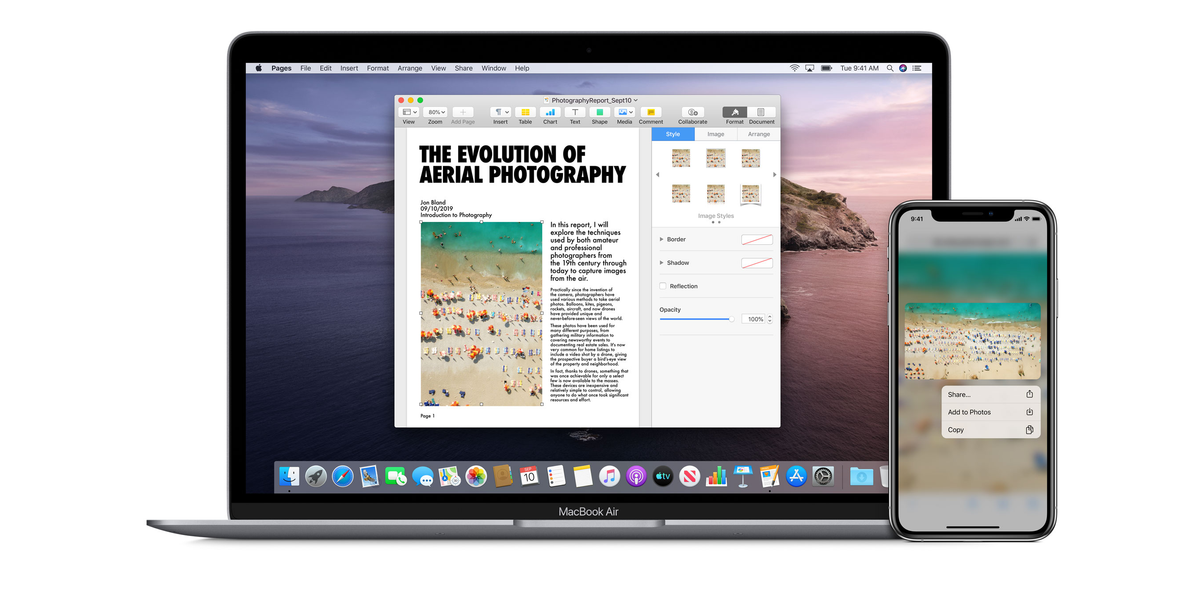Open the Media insert tool
This screenshot has width=1200, height=600.
pos(623,111)
